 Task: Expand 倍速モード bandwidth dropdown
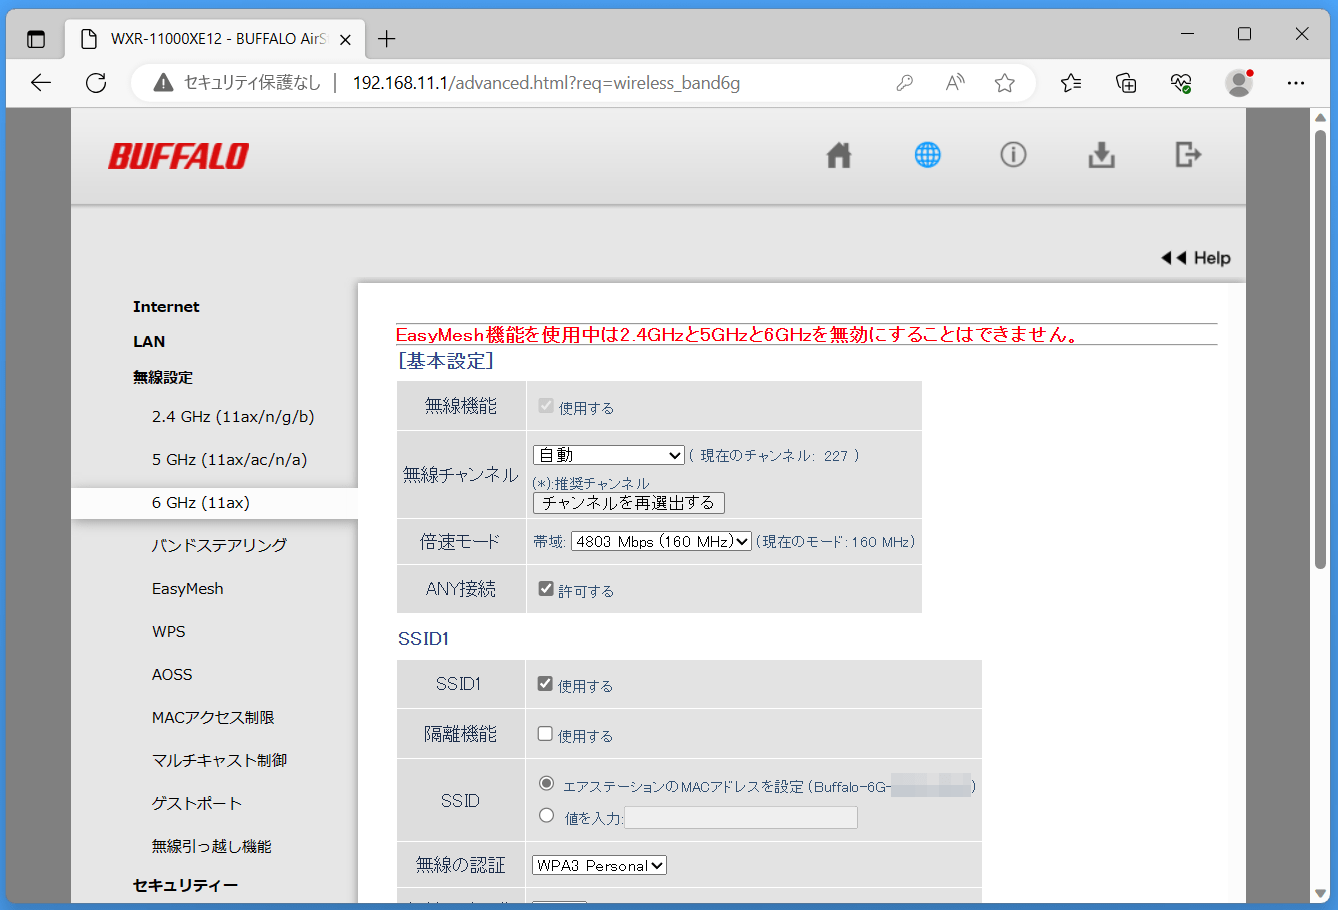[x=661, y=541]
